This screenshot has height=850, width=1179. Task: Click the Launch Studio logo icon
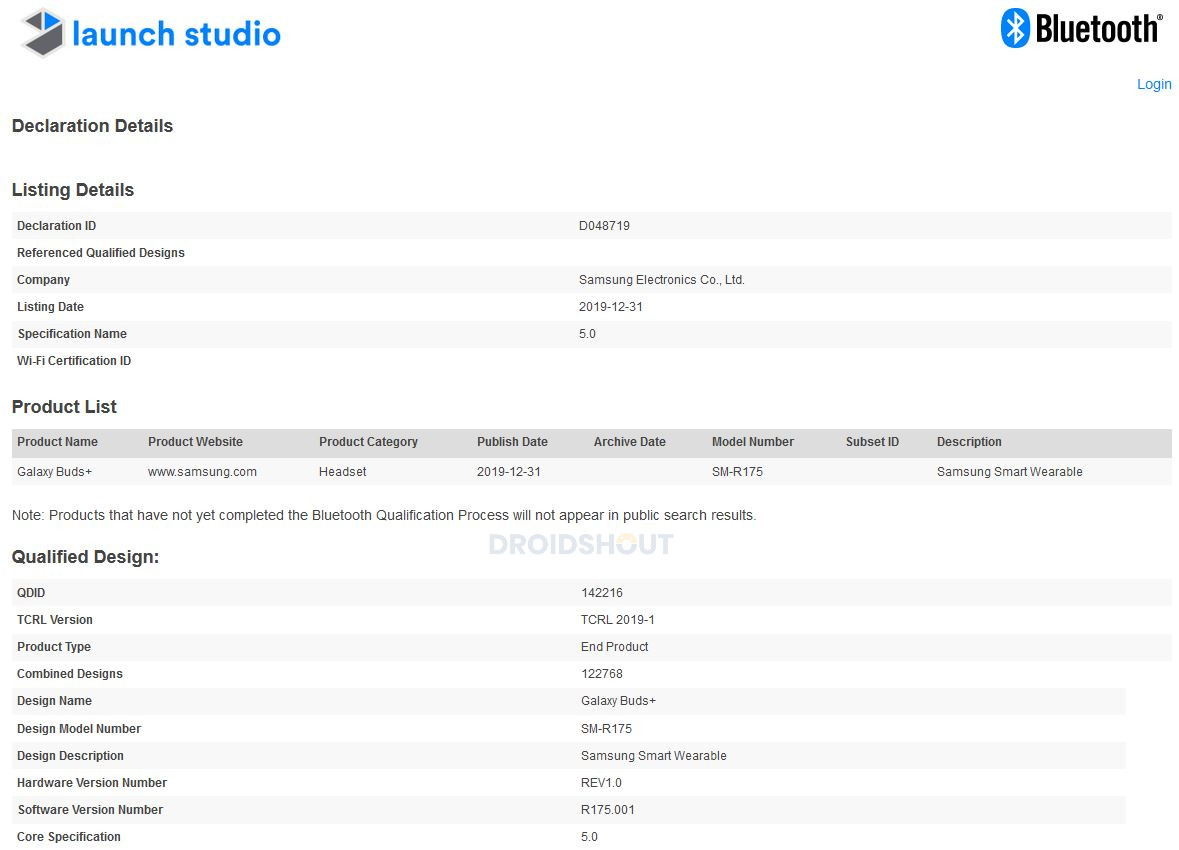[44, 33]
